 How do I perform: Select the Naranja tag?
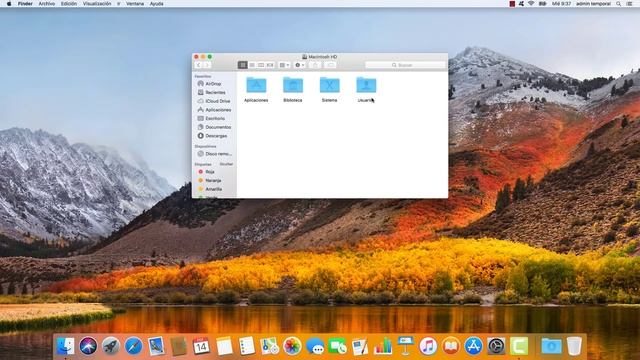tap(214, 180)
